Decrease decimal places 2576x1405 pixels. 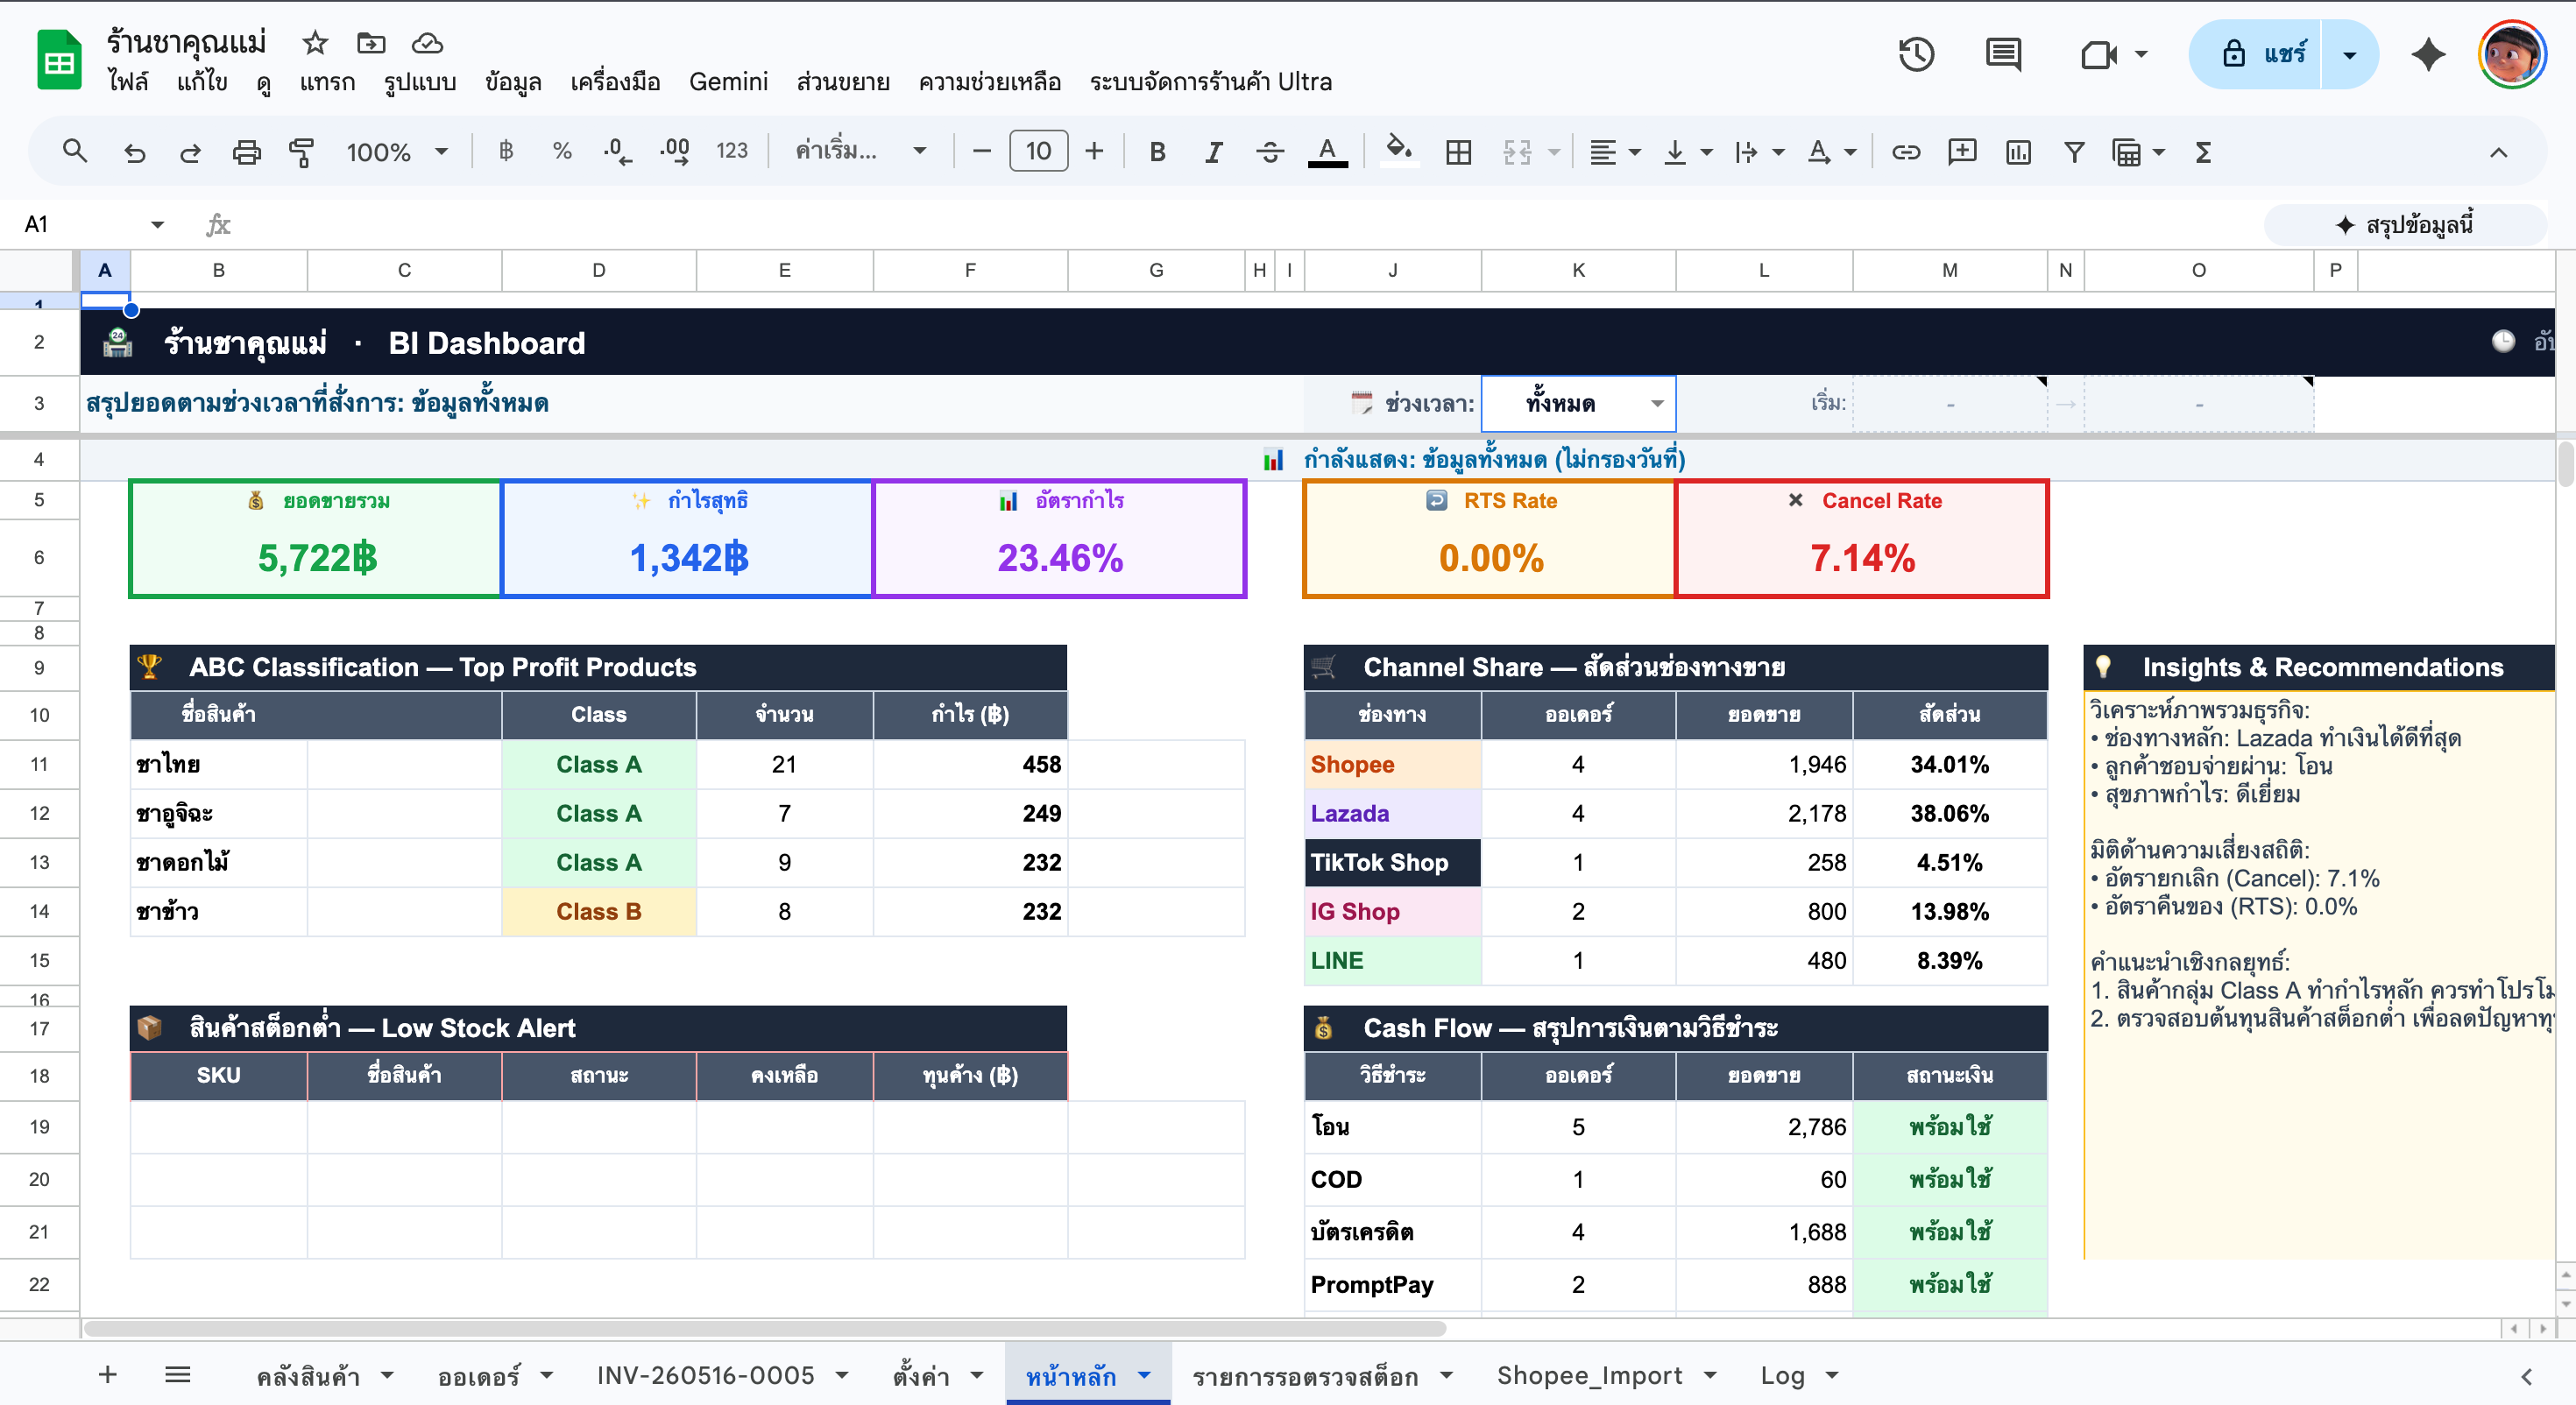click(x=618, y=152)
